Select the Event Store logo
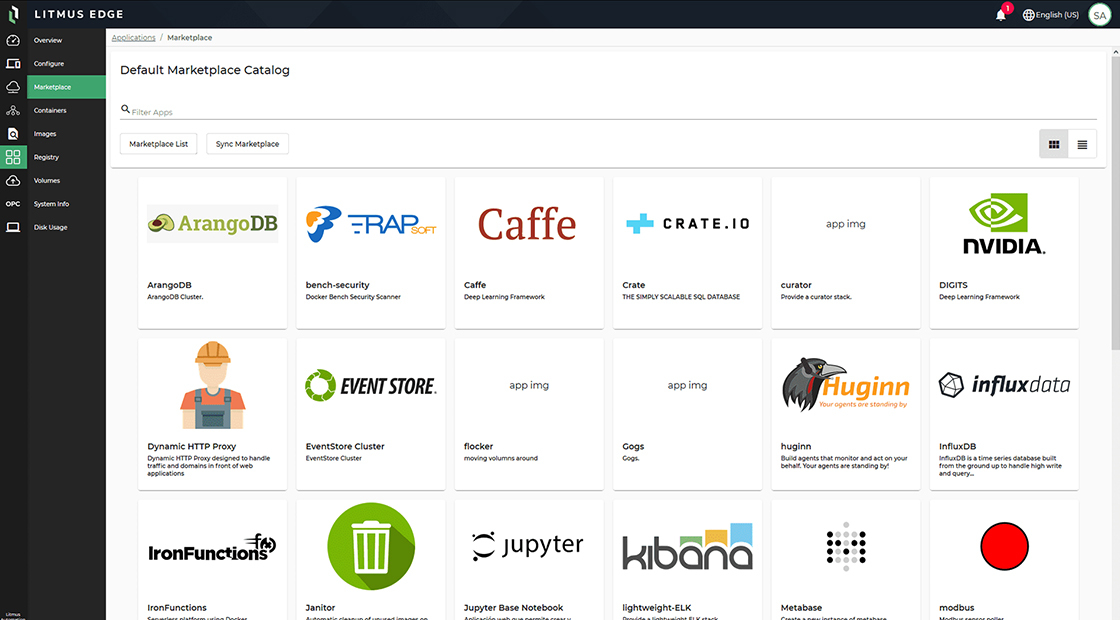1120x620 pixels. [371, 386]
